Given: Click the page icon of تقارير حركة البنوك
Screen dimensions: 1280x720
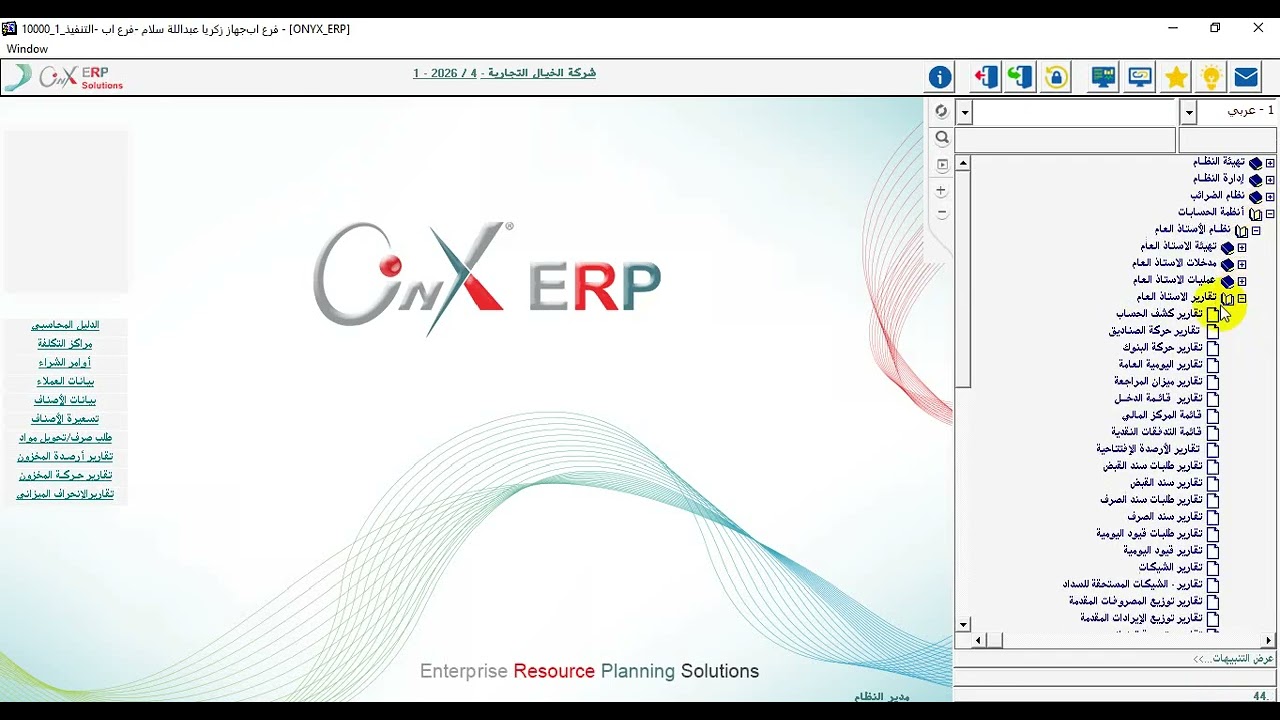Looking at the screenshot, I should 1213,348.
